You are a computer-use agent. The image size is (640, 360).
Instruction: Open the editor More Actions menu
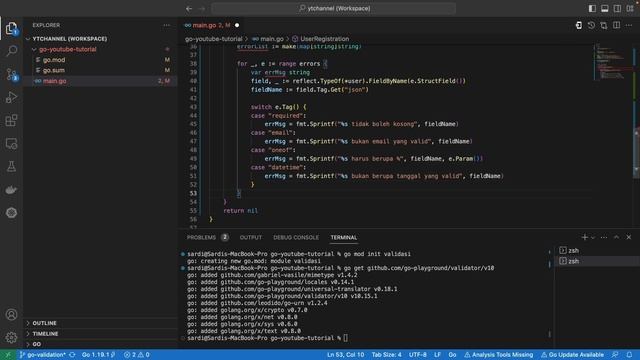coord(629,25)
